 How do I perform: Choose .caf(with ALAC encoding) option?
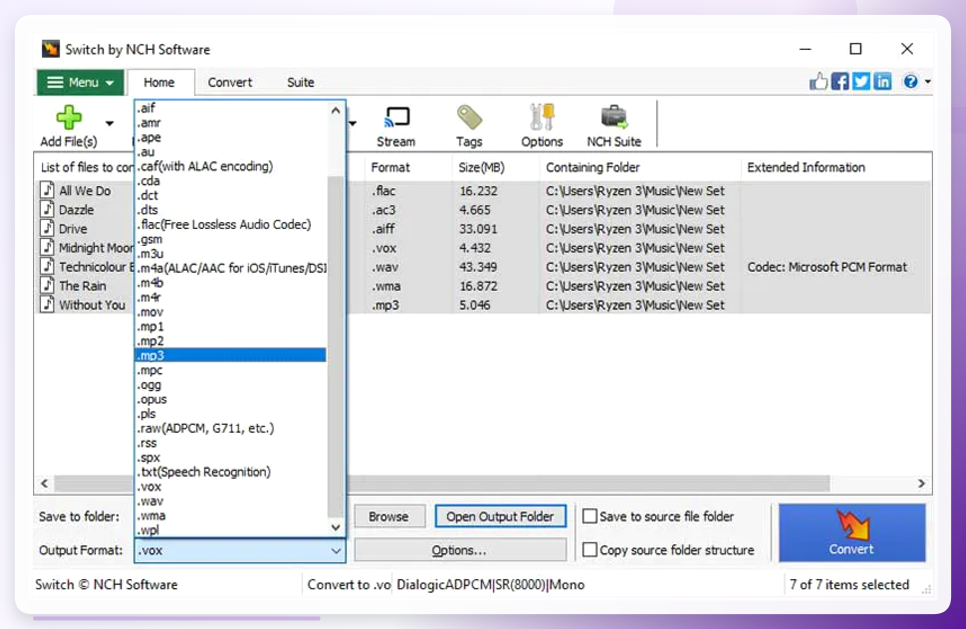point(230,166)
